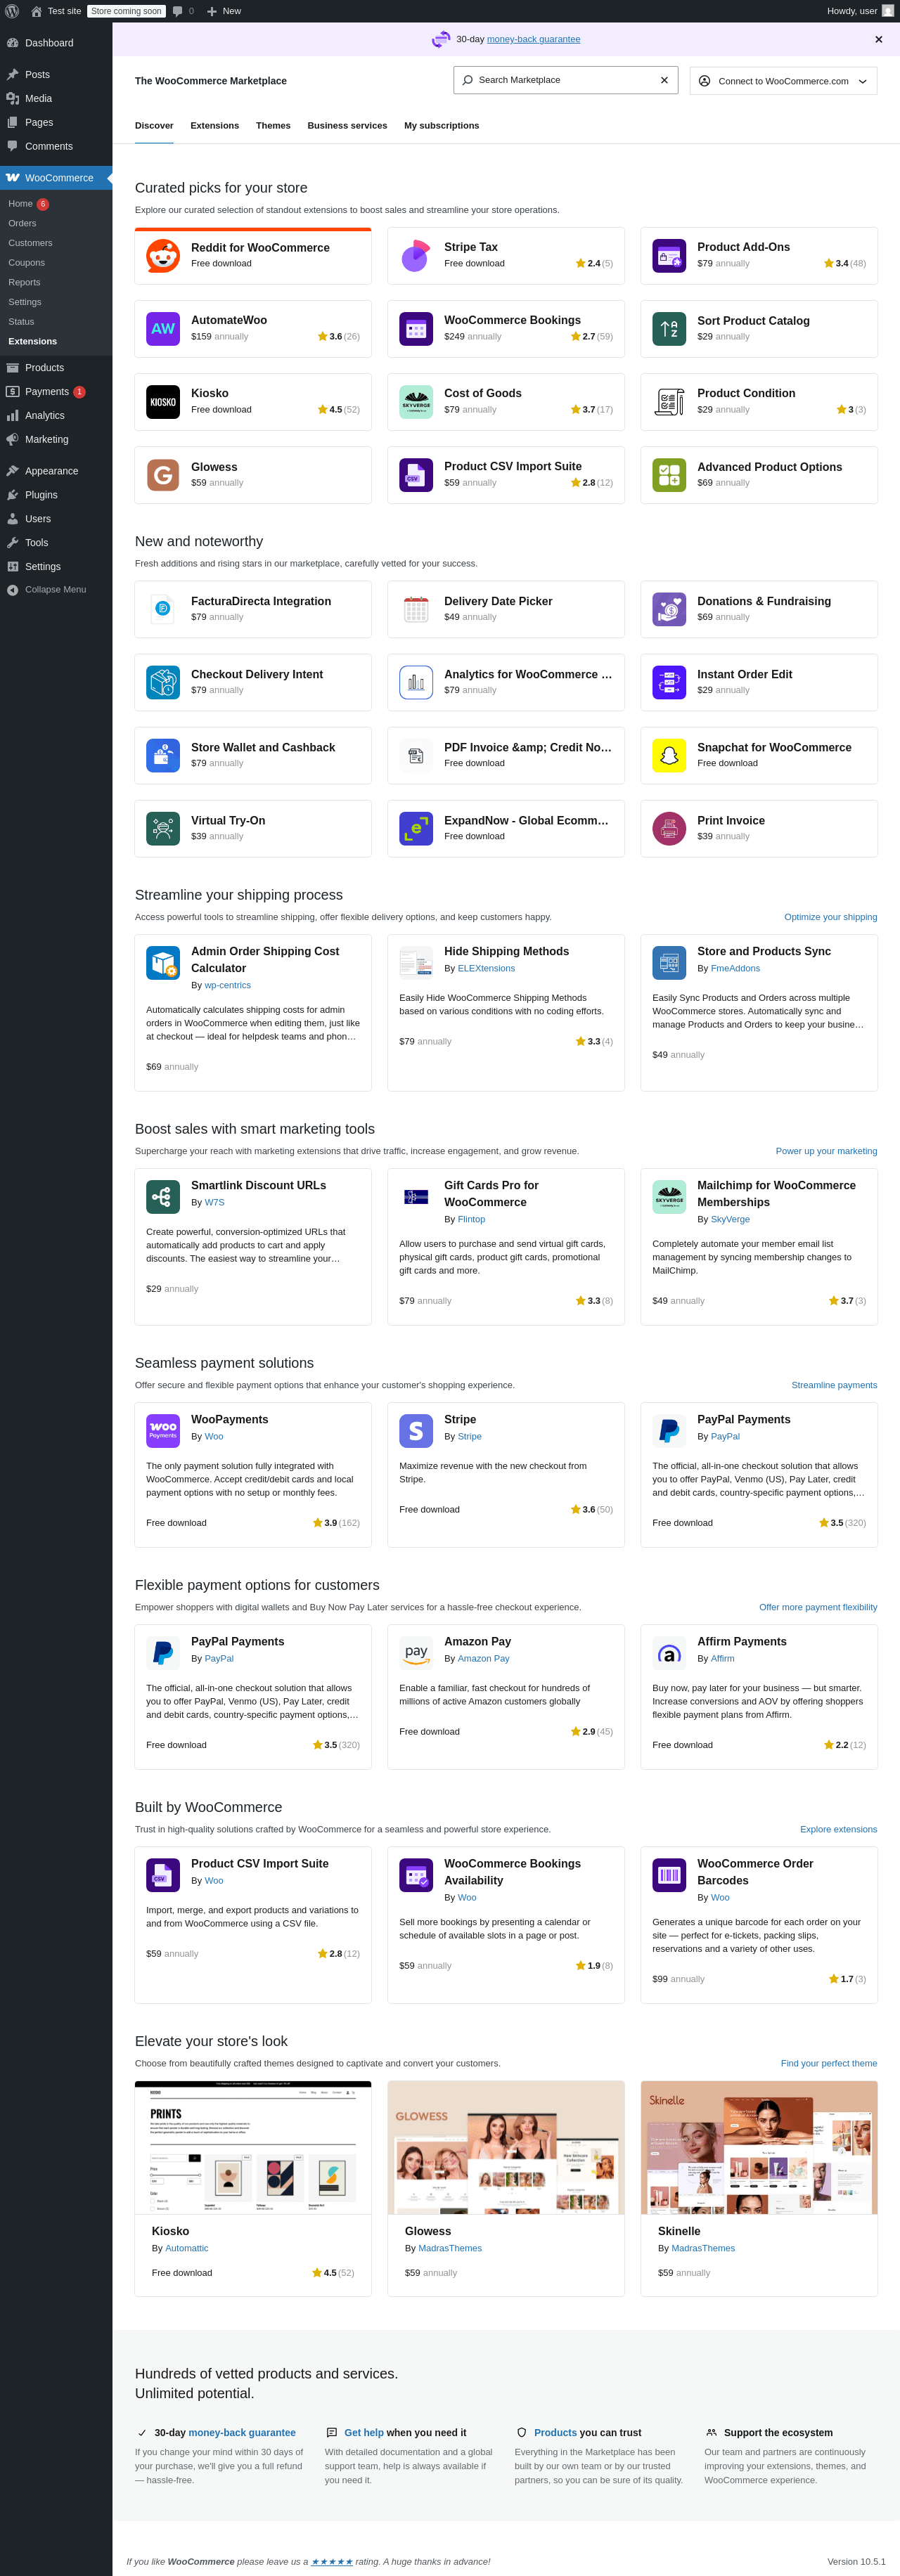This screenshot has height=2576, width=900.
Task: Open the Kiosko theme preview thumbnail
Action: coord(253,2147)
